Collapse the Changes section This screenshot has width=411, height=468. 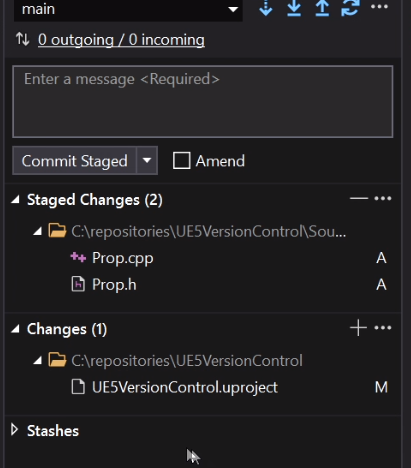[15, 329]
